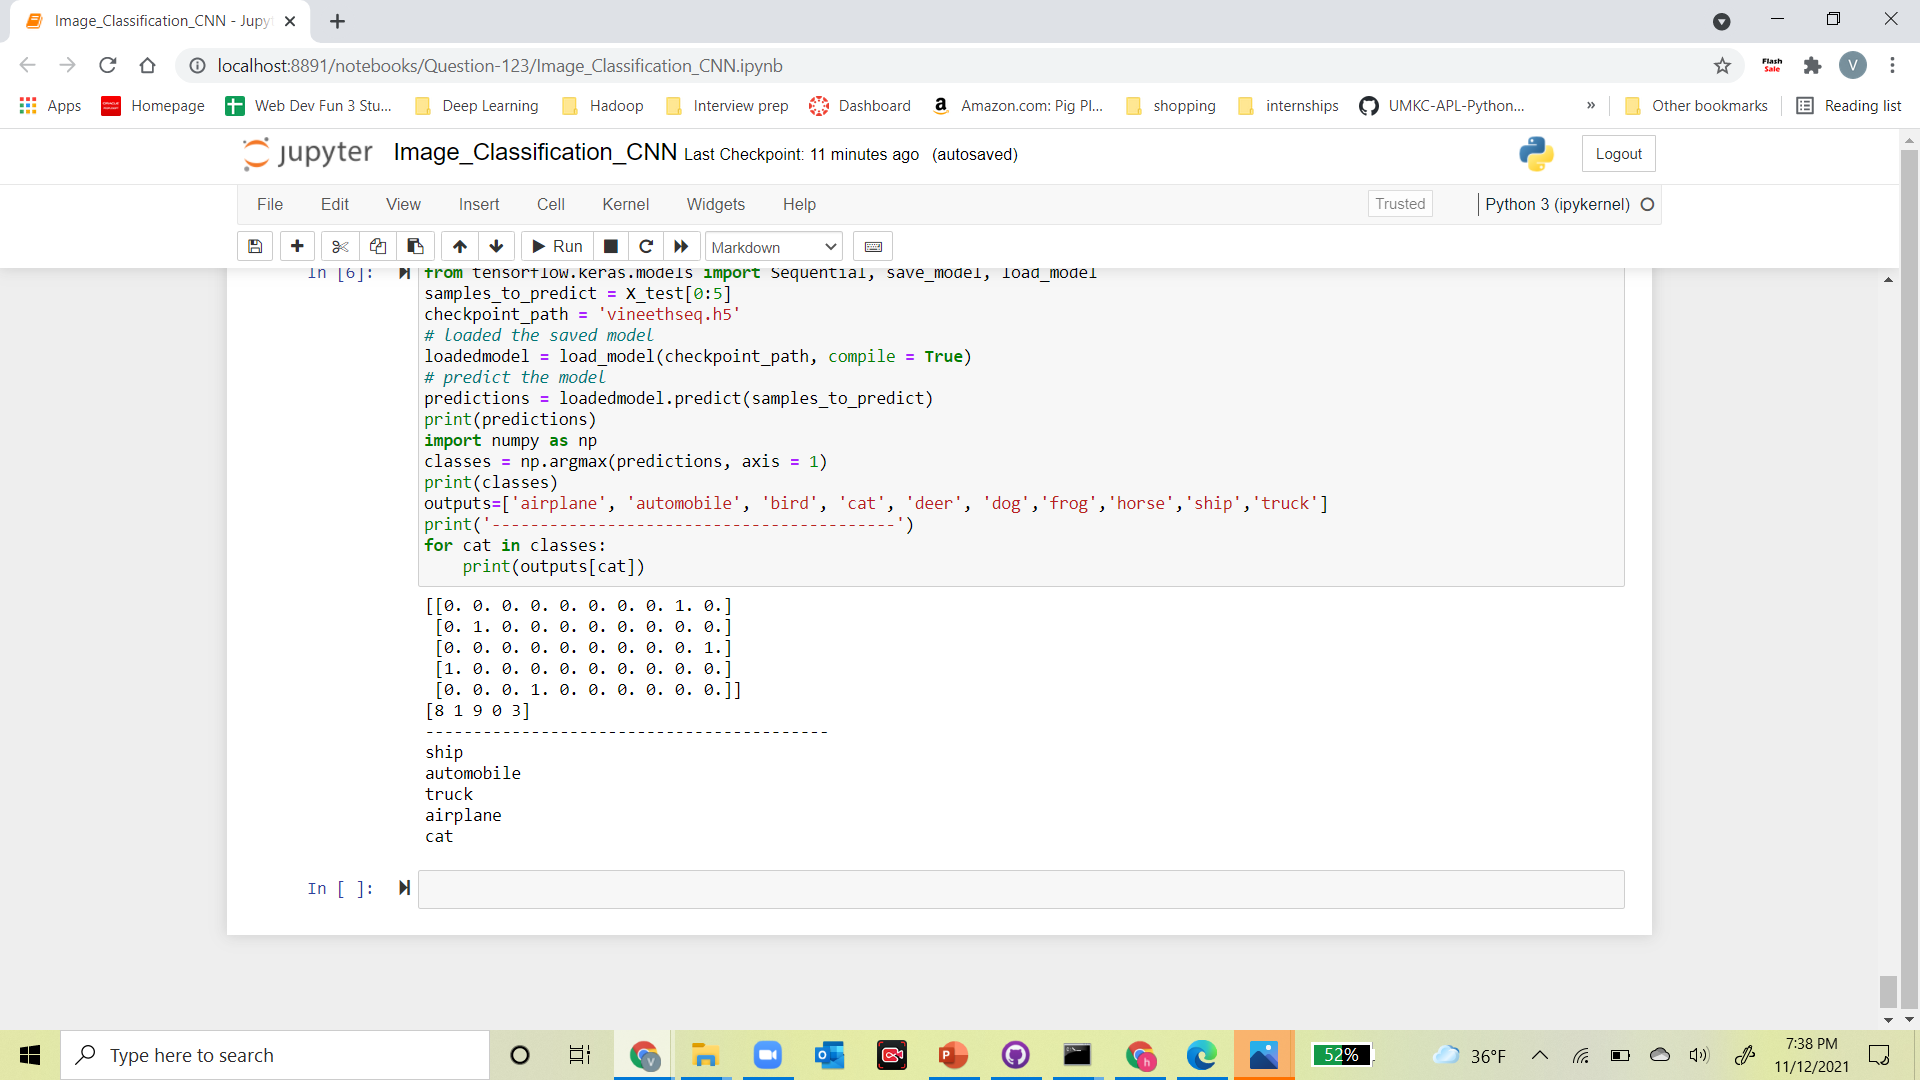Click the Logout button

tap(1618, 153)
